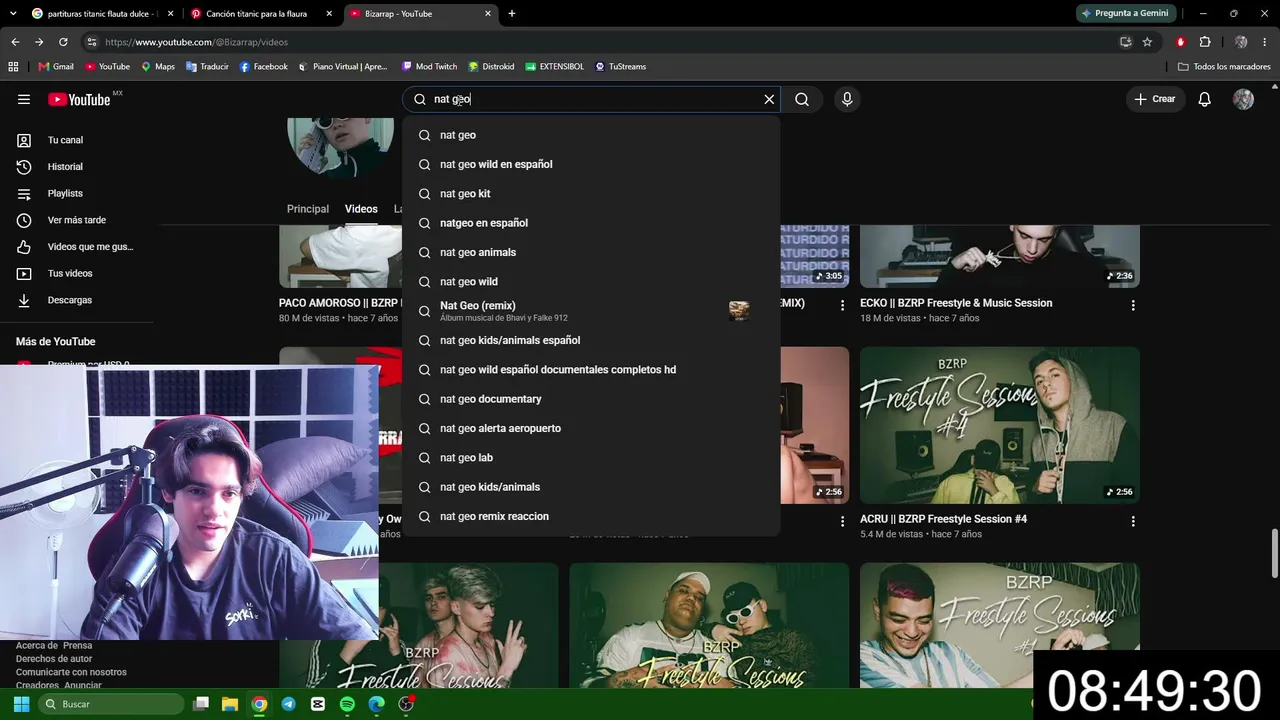This screenshot has height=720, width=1280.
Task: Open the Chrome three-dot menu
Action: coord(1265,42)
